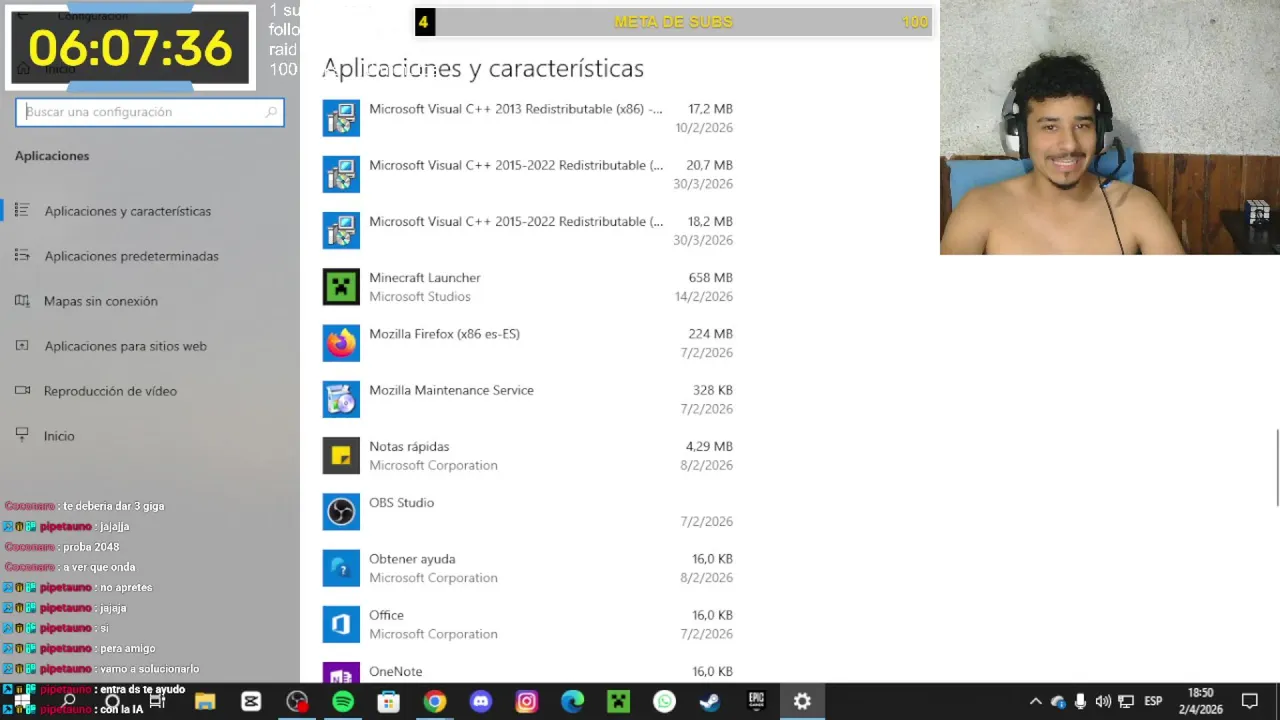1280x720 pixels.
Task: Select the OneNote app entry
Action: pos(528,673)
